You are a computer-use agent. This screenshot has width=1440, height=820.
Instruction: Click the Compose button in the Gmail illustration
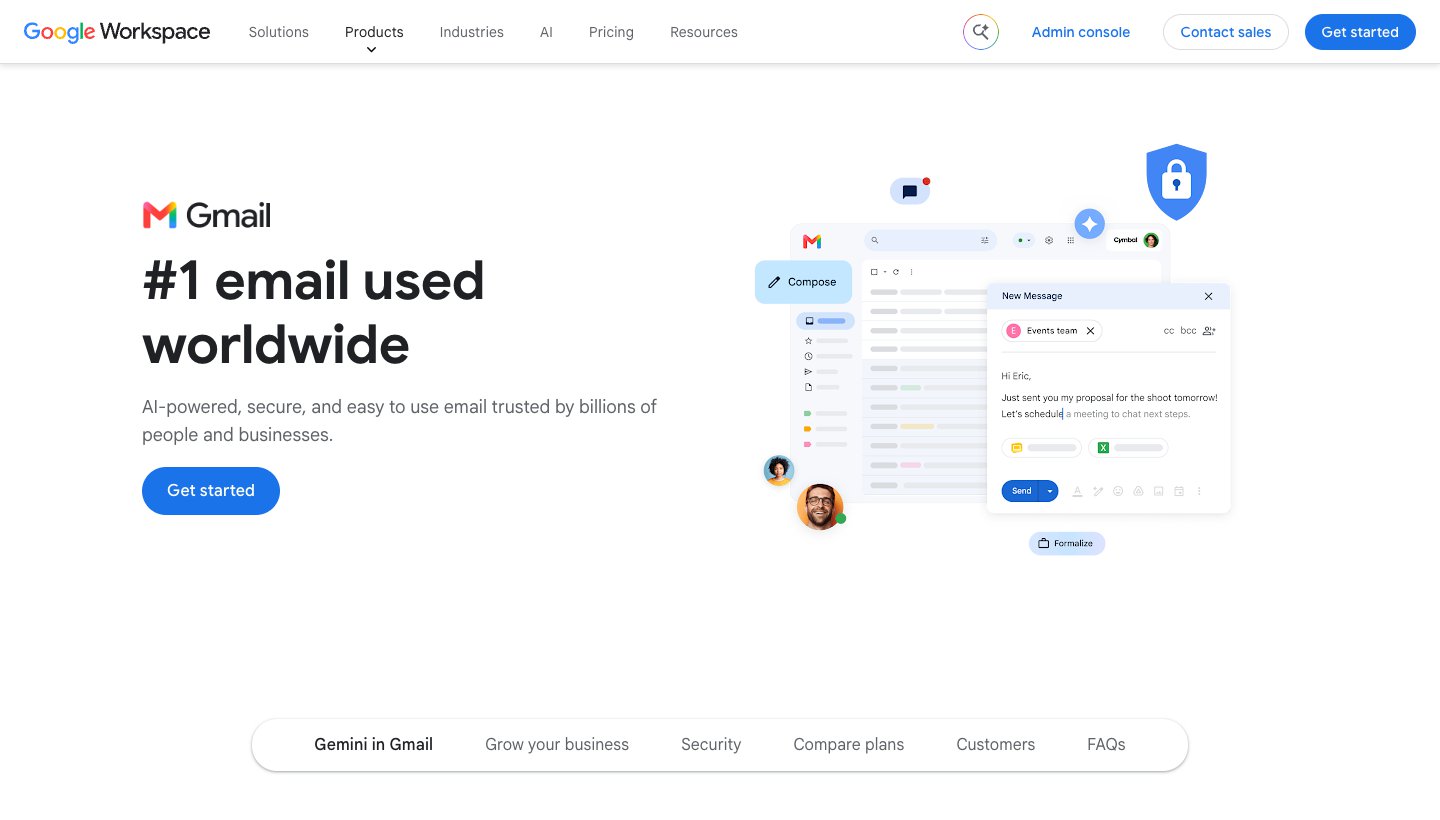[x=803, y=282]
